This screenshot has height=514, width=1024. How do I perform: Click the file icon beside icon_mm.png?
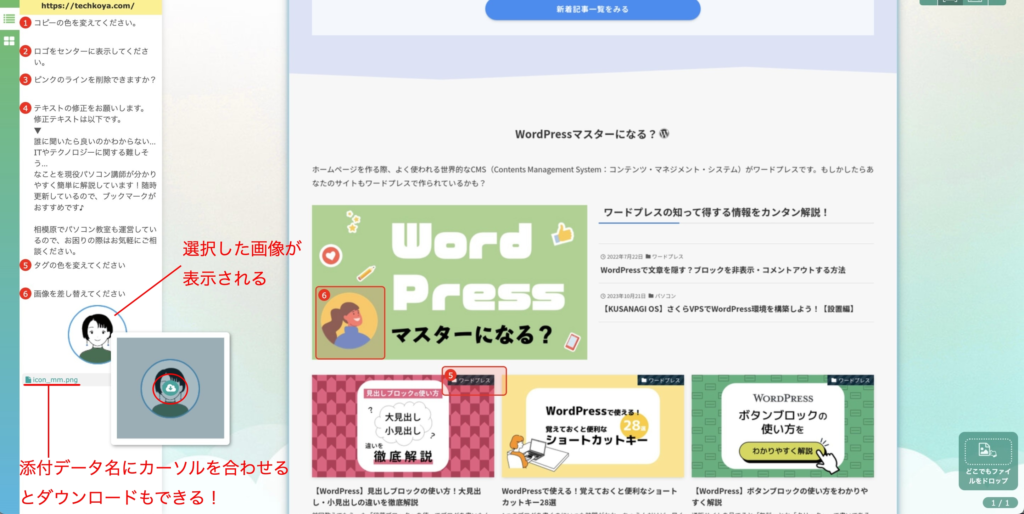point(28,379)
